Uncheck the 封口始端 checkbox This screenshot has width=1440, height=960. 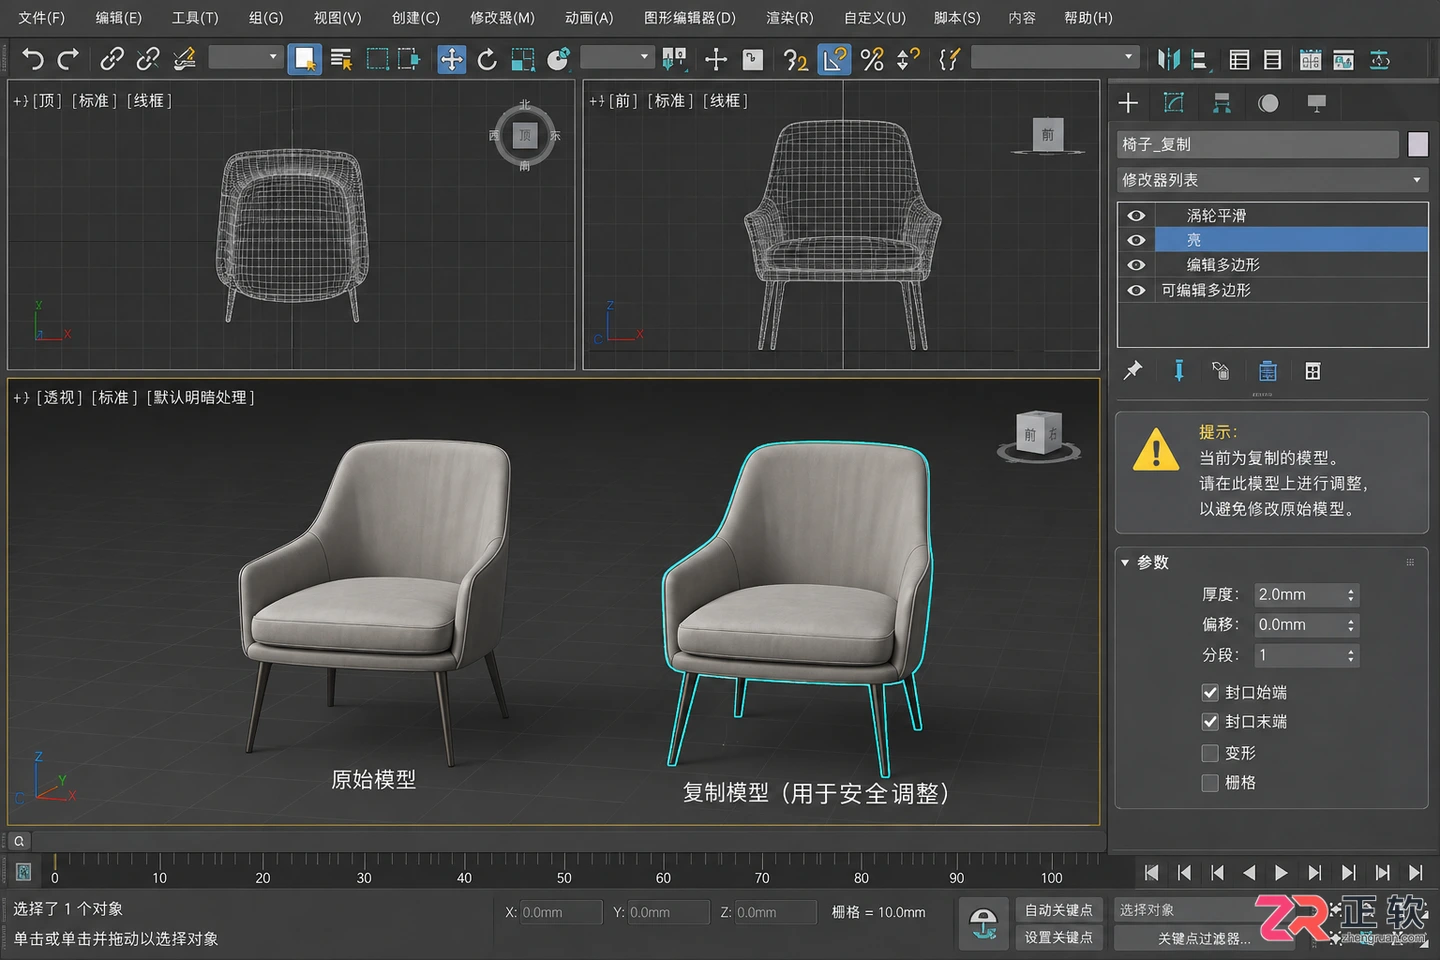[x=1210, y=693]
